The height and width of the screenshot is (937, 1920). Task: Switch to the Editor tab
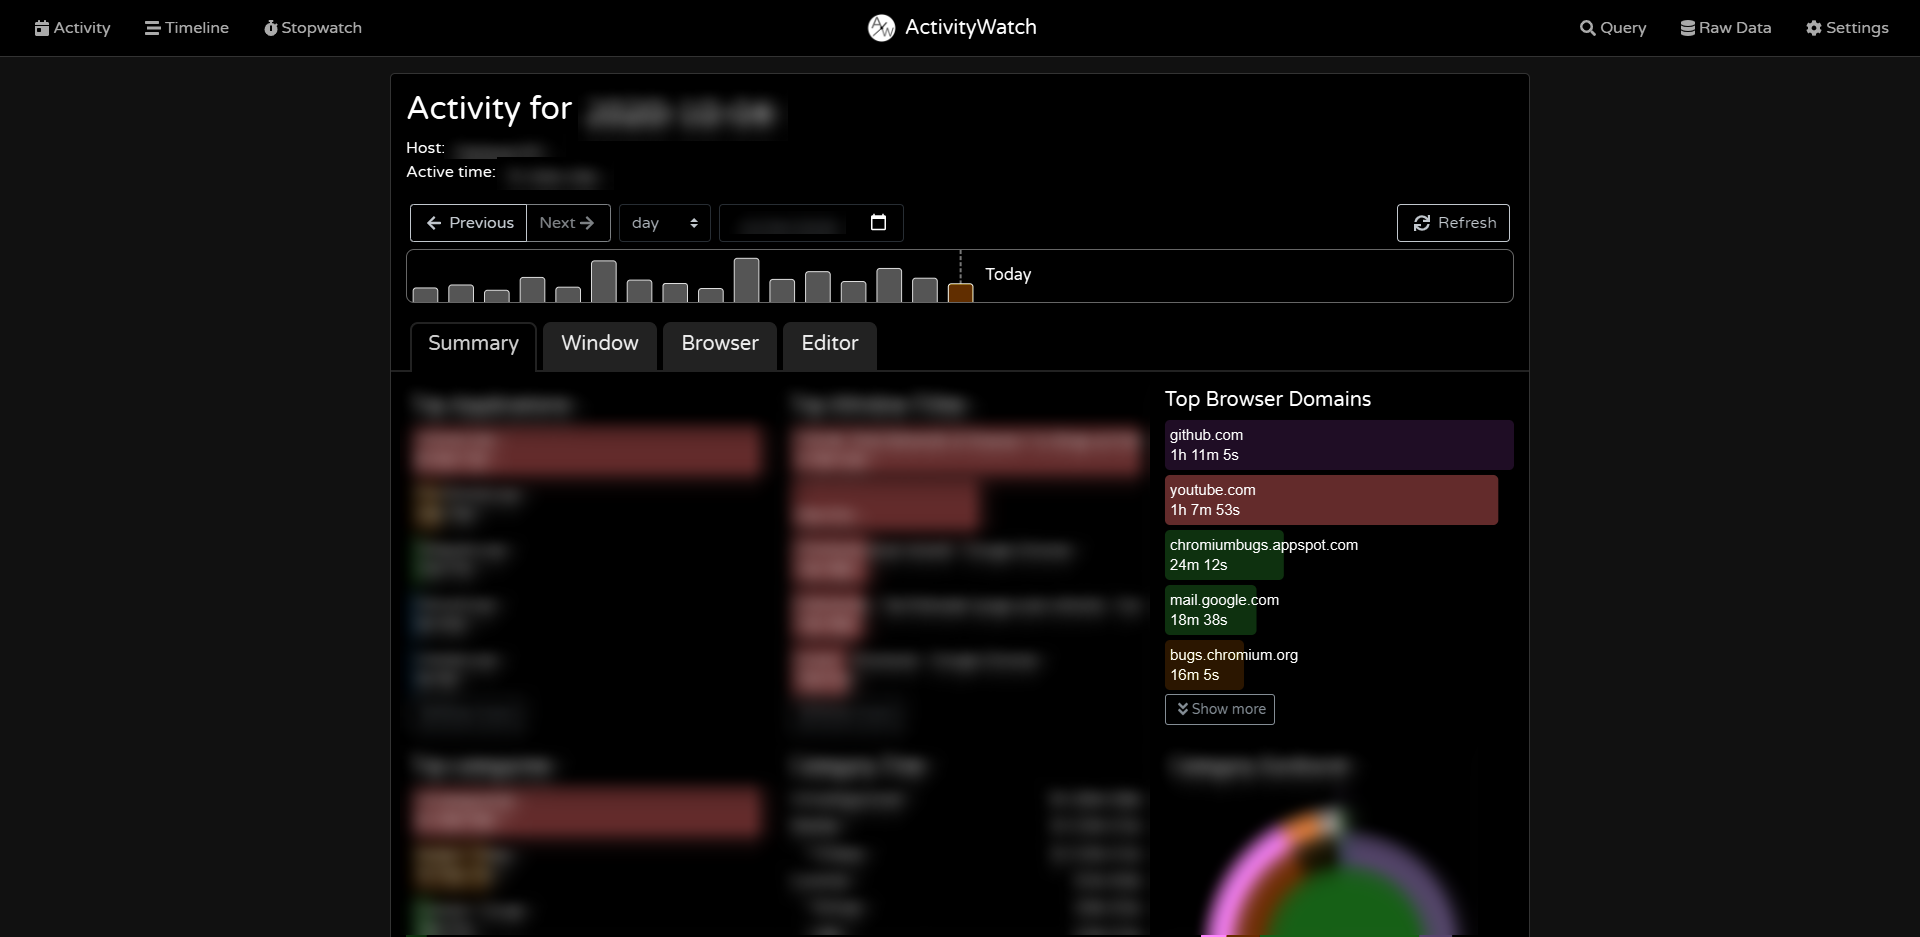click(x=830, y=345)
